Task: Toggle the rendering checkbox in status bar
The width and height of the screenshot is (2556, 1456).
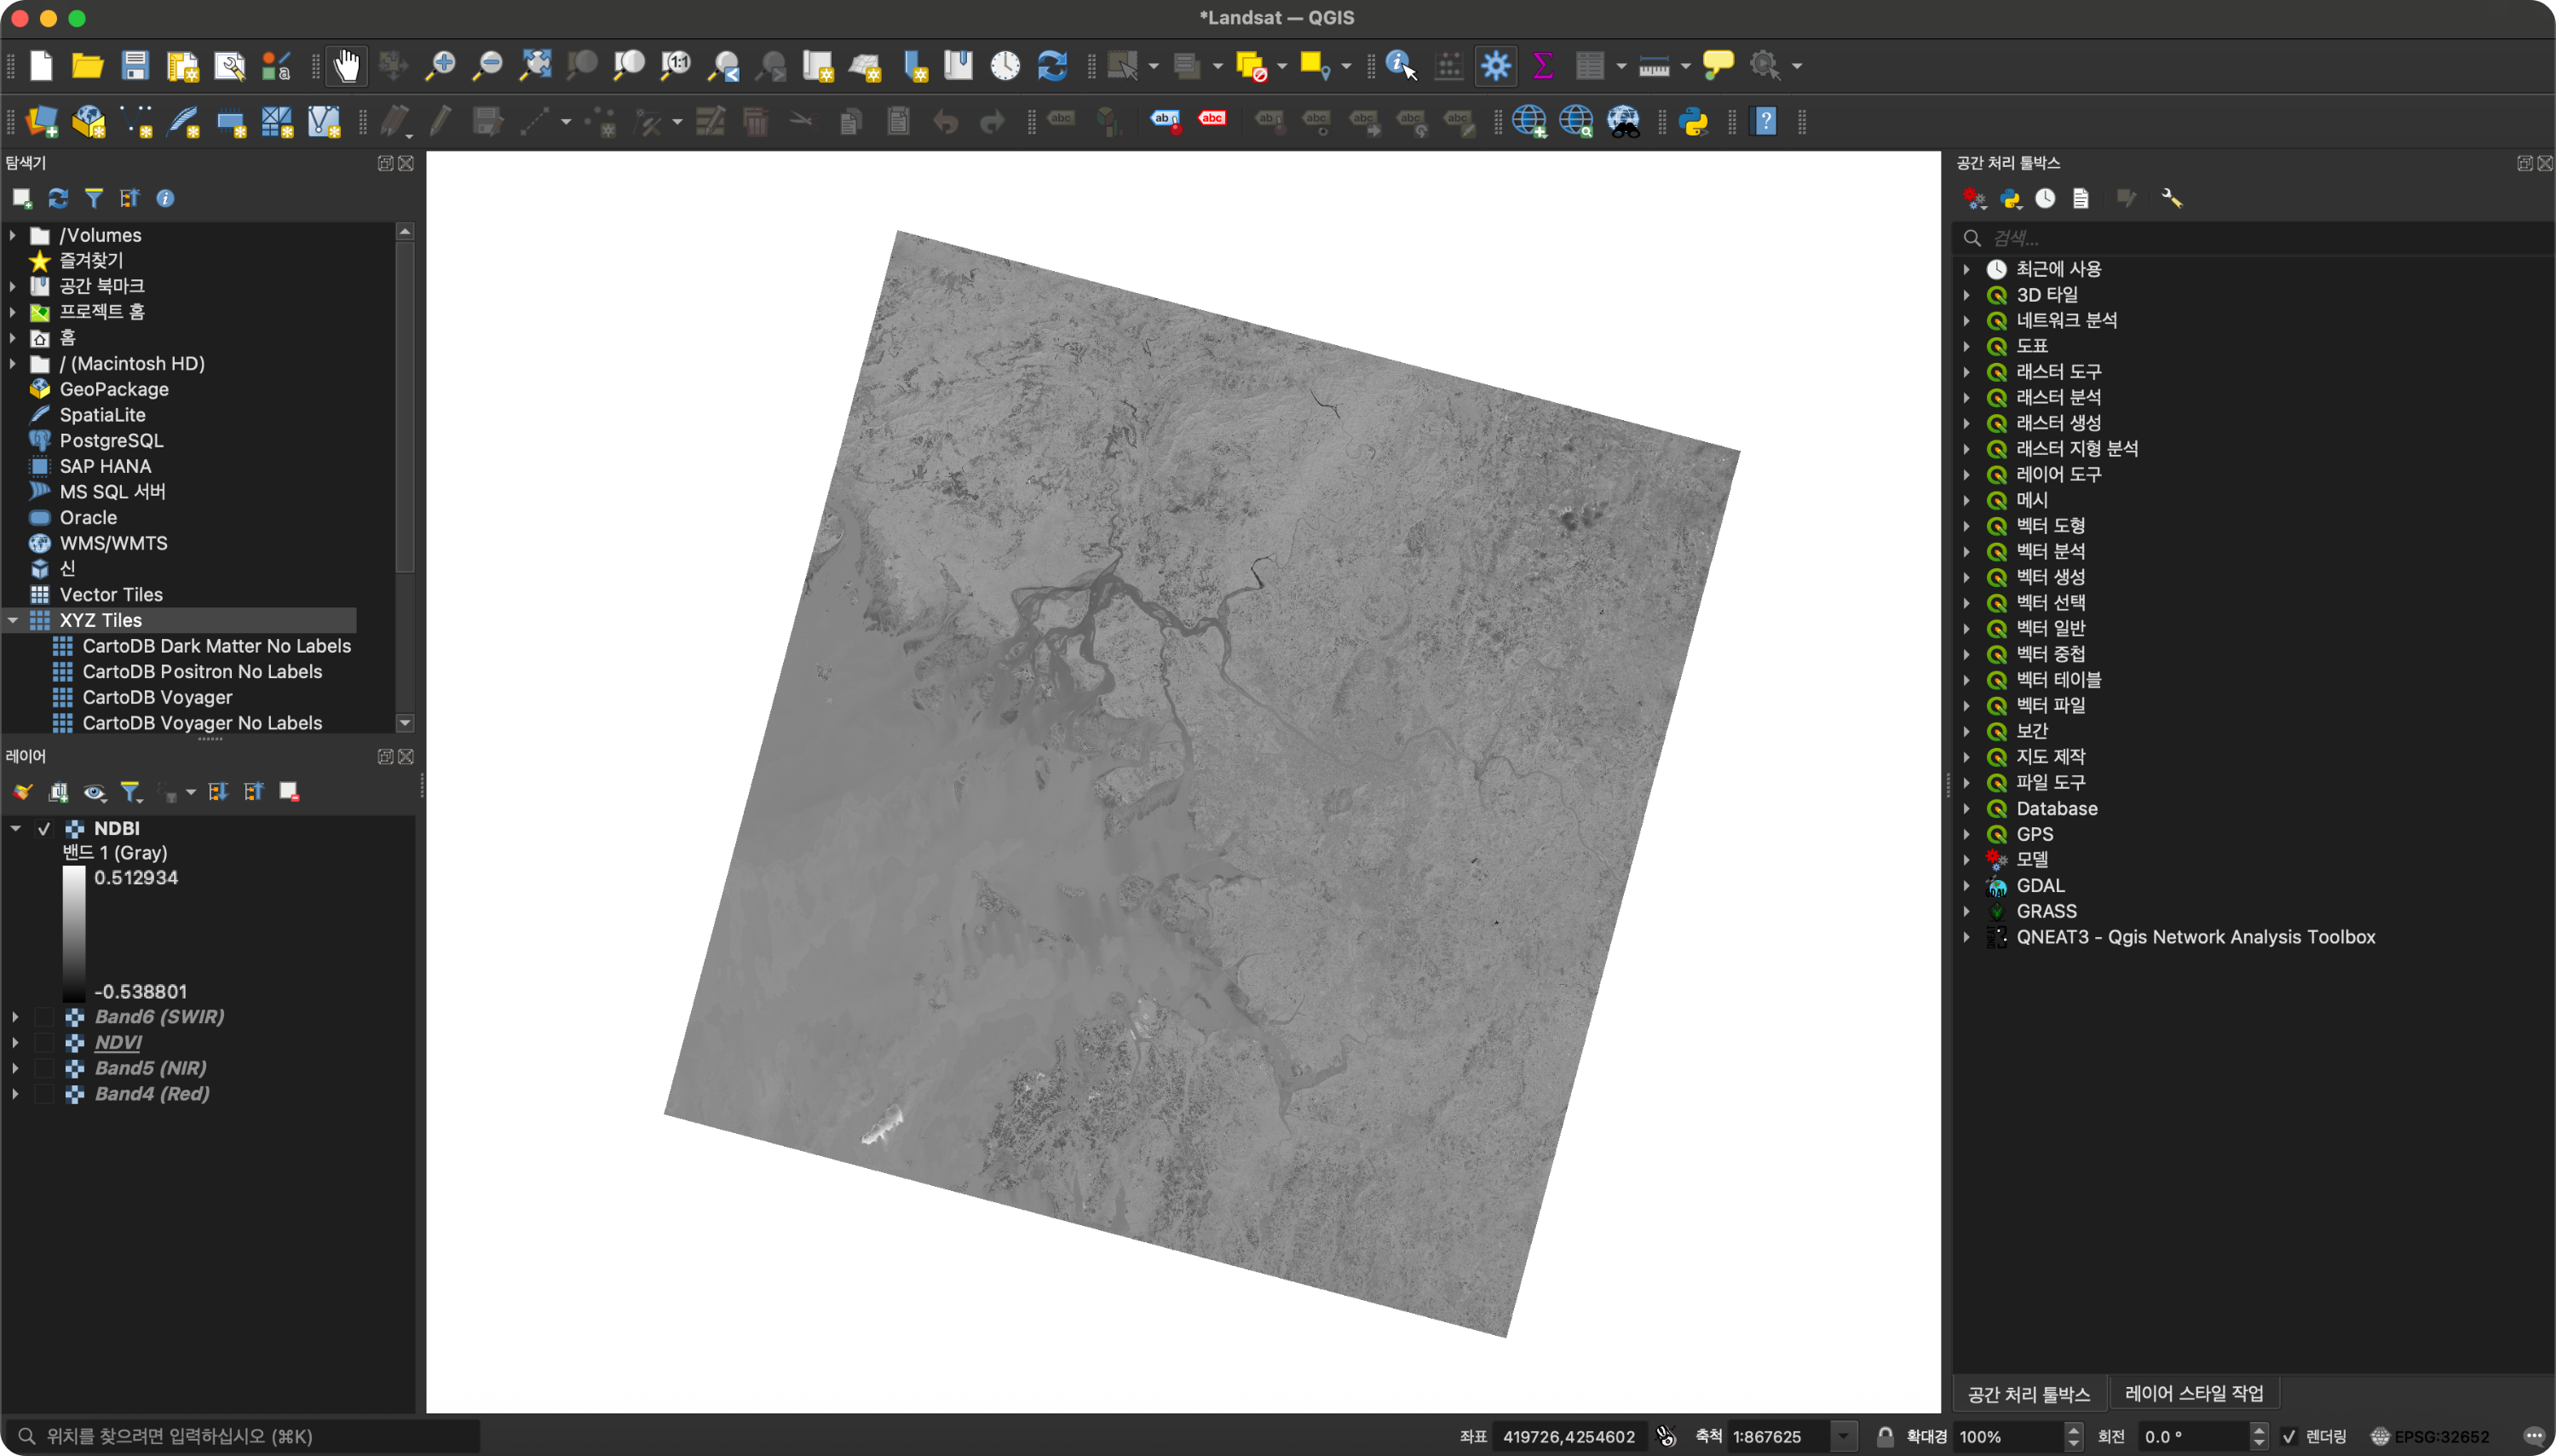Action: [2289, 1436]
